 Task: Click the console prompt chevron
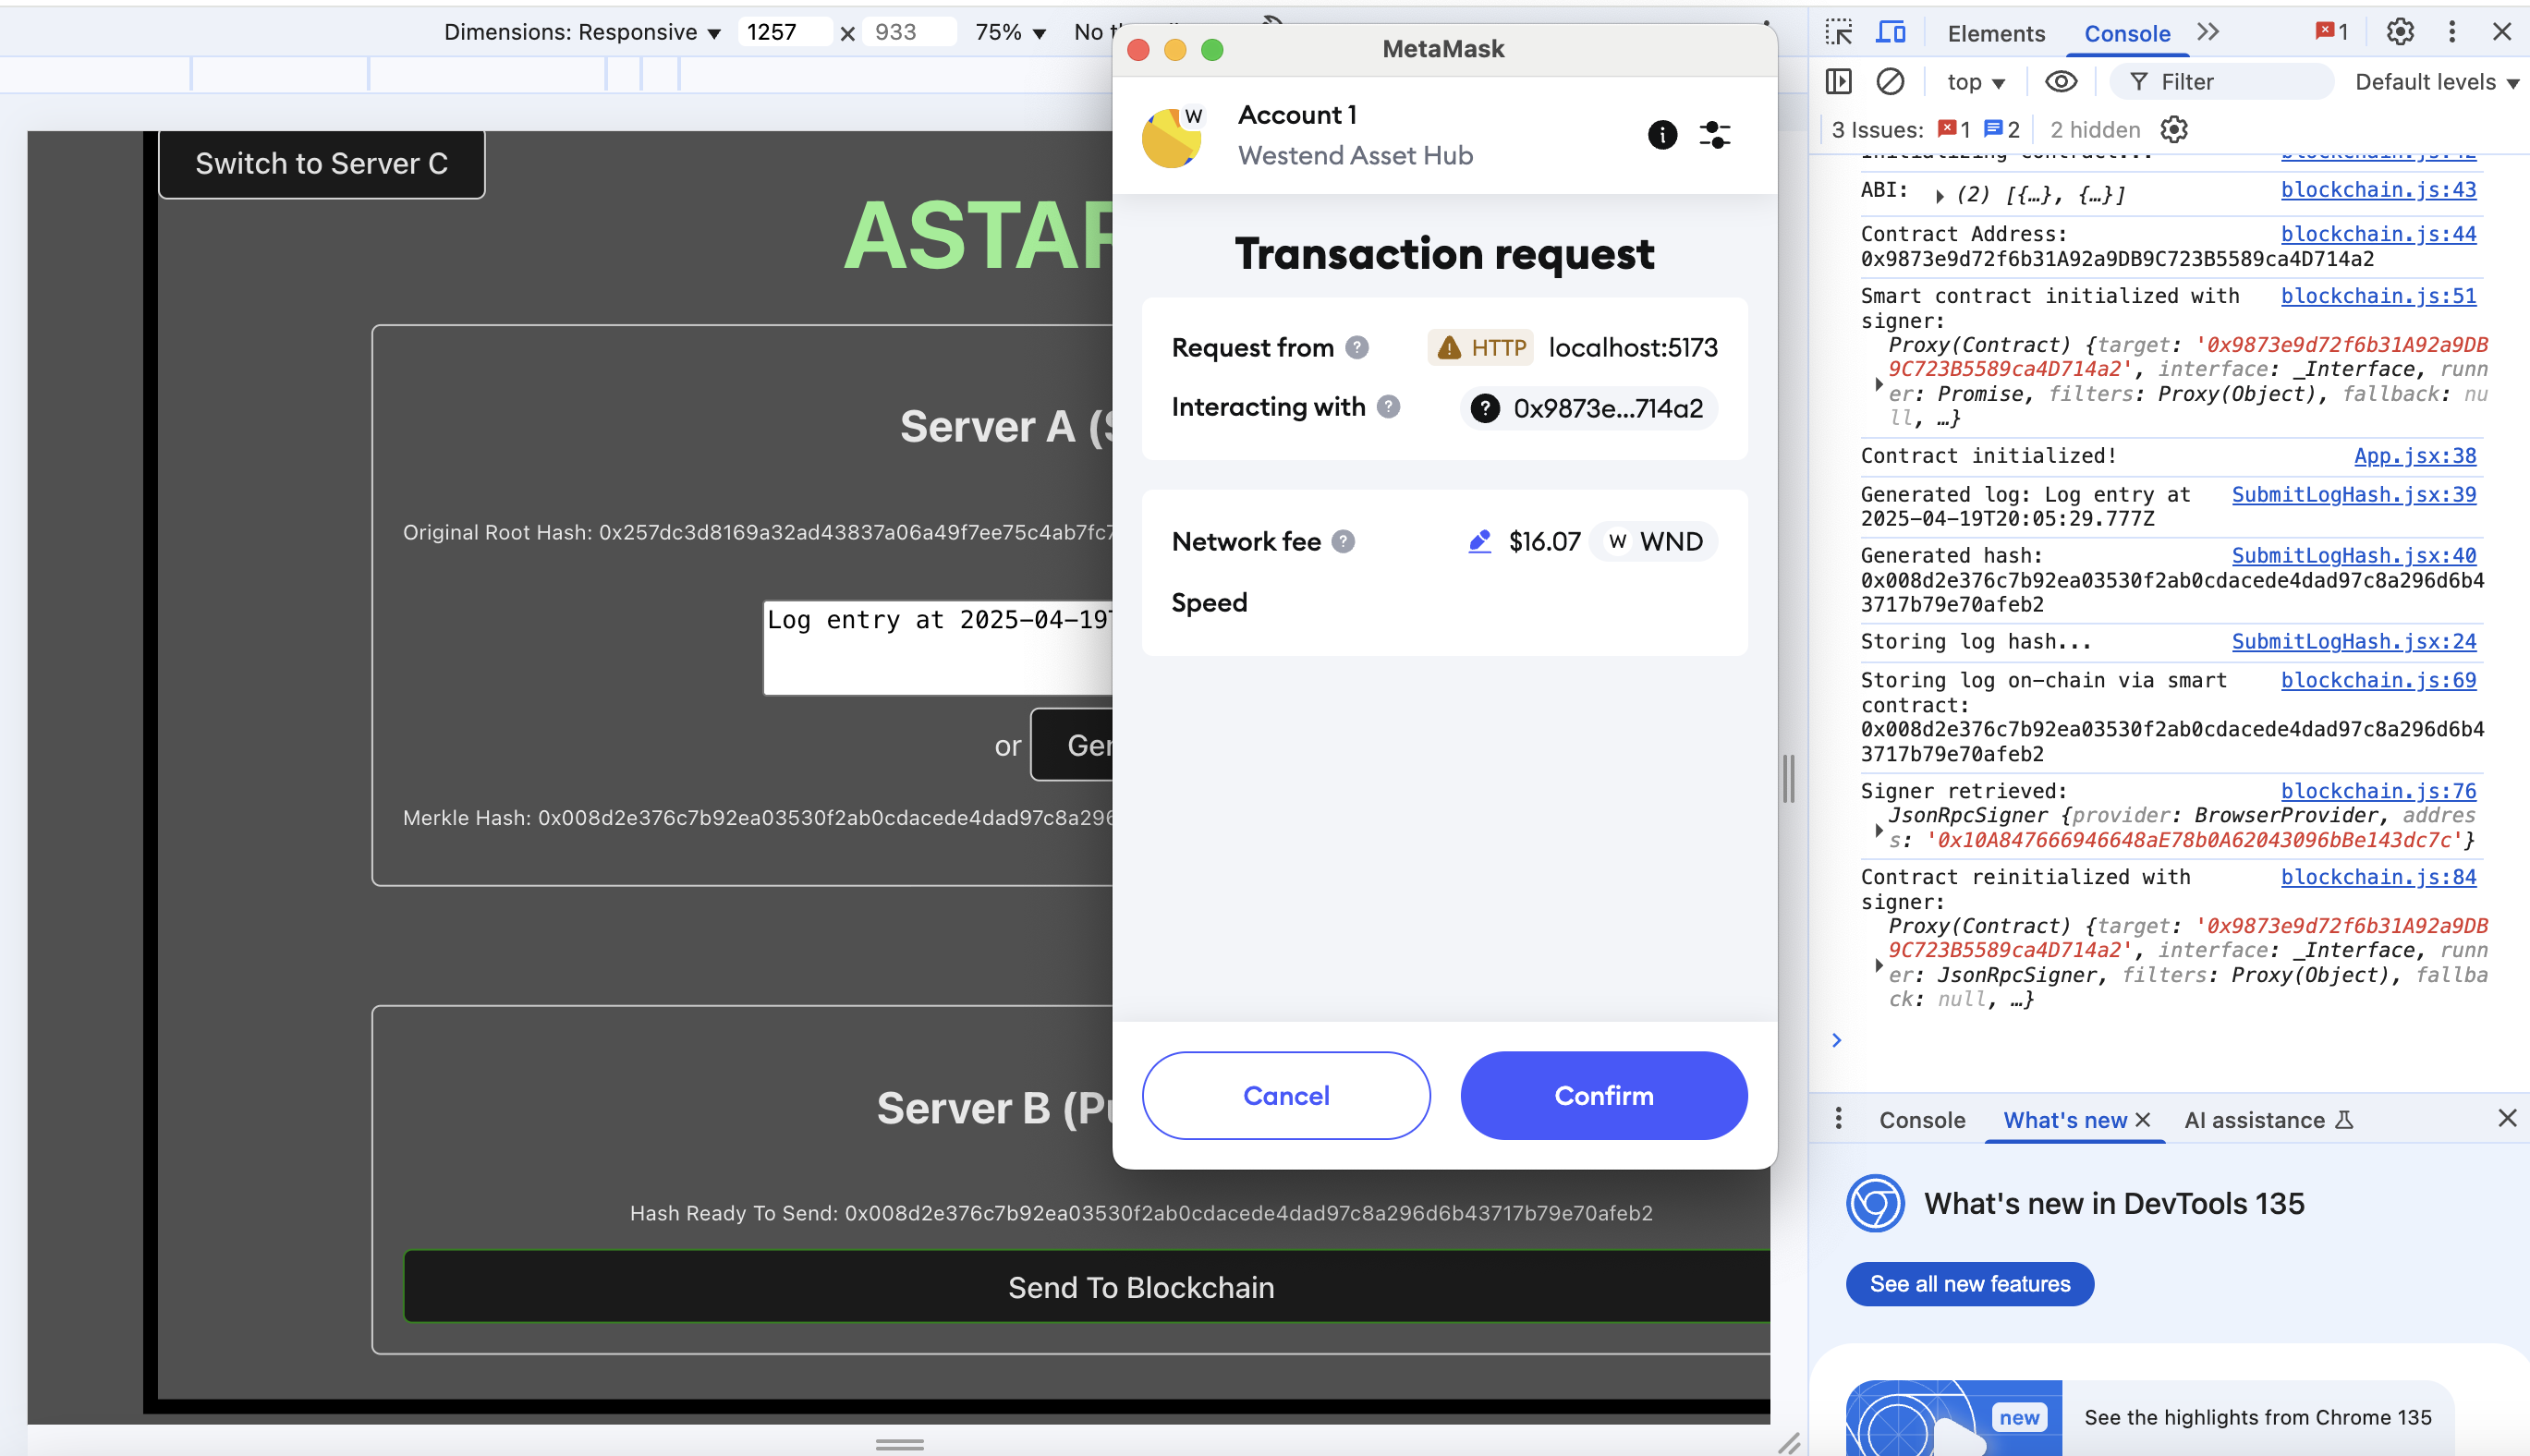click(x=1837, y=1041)
